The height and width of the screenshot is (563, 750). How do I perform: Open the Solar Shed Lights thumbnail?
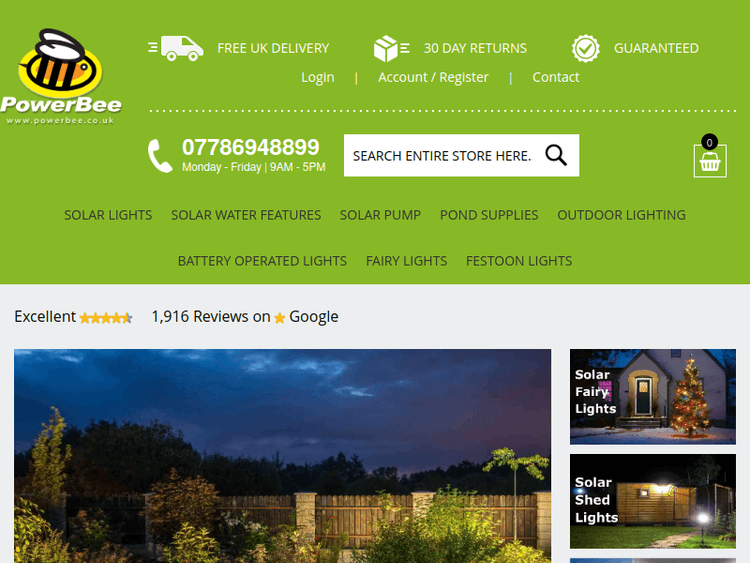click(x=653, y=501)
